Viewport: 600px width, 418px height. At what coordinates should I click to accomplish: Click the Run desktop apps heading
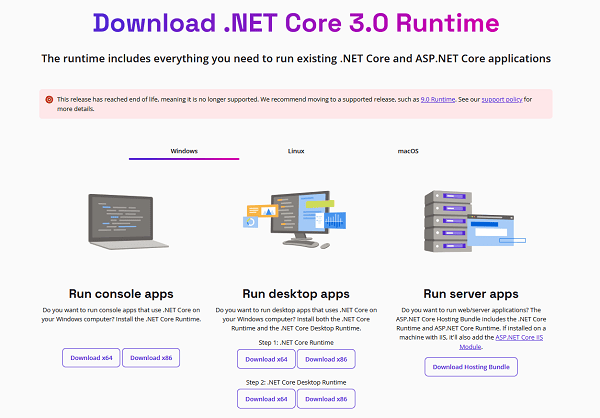point(296,294)
